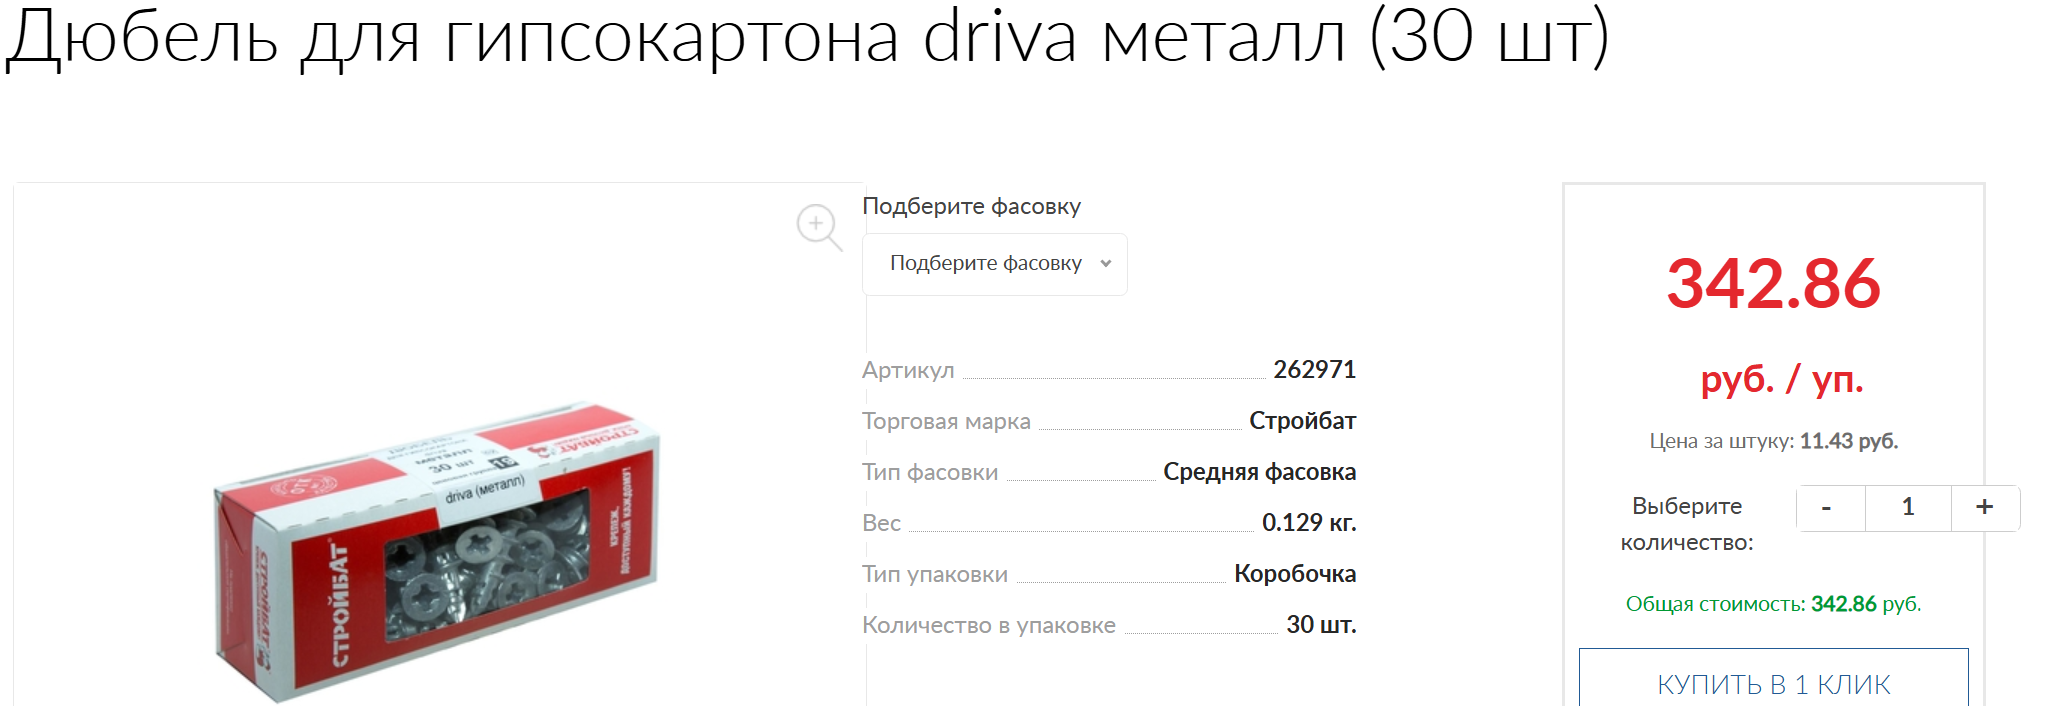Increase quantity with the plus button

[1985, 508]
